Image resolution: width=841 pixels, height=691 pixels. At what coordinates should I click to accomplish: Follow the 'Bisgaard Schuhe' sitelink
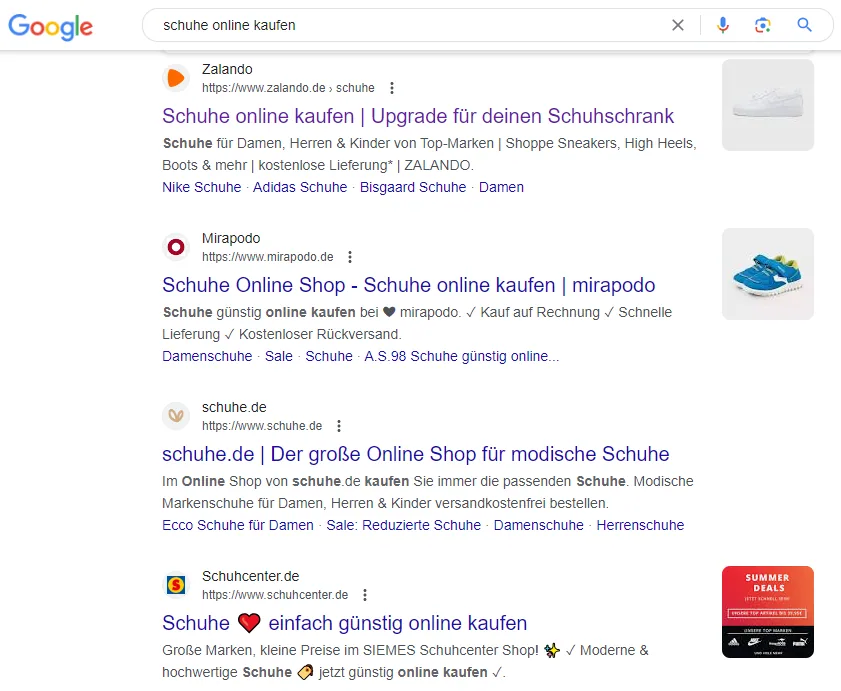point(412,187)
